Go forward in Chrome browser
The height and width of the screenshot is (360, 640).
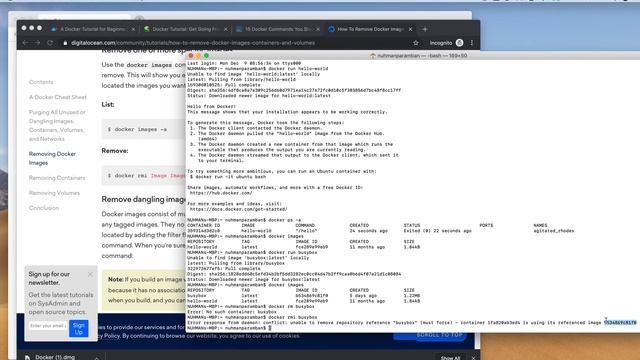(38, 43)
